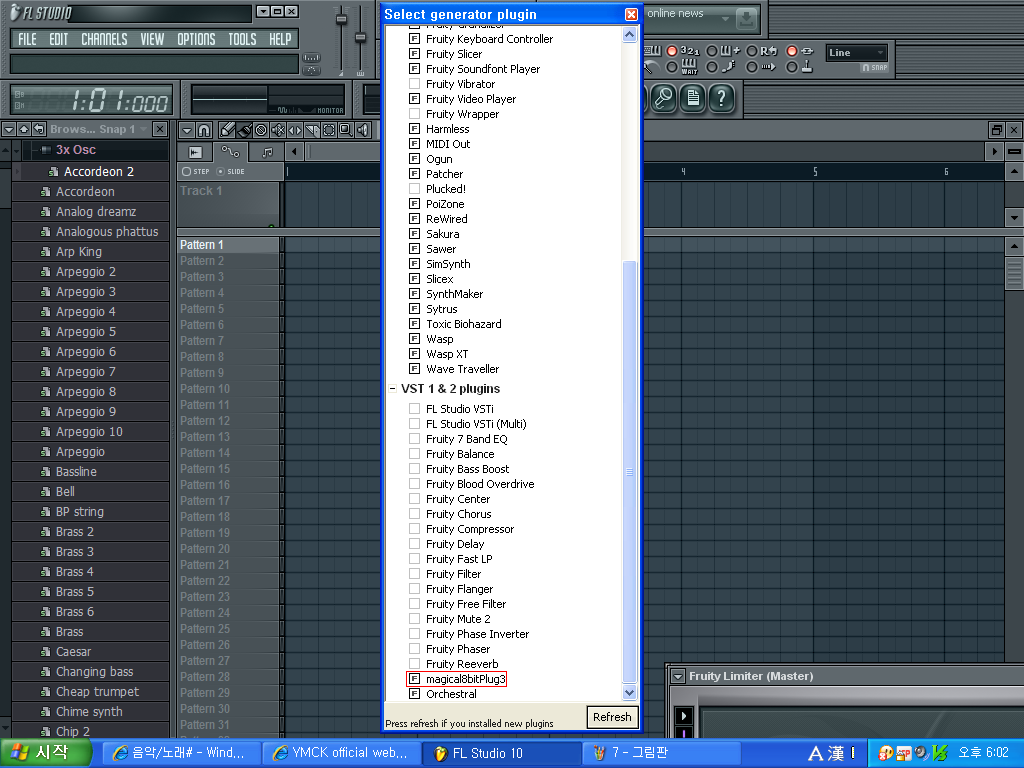Open the playlist menu dropdown arrow

(x=187, y=130)
